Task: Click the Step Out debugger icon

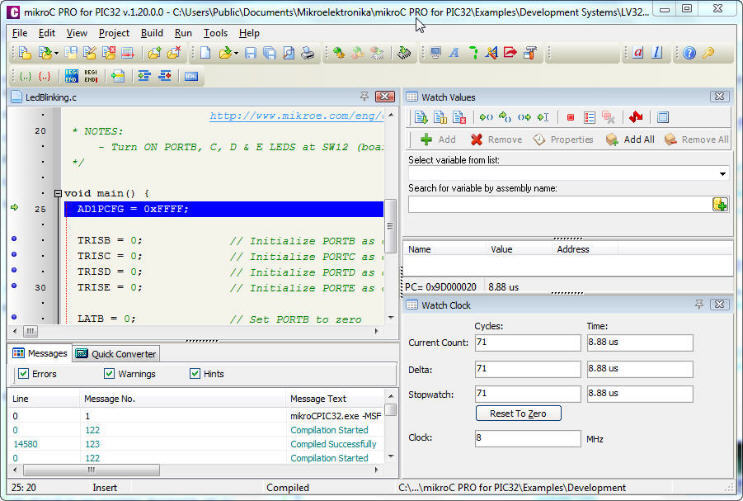Action: [524, 117]
